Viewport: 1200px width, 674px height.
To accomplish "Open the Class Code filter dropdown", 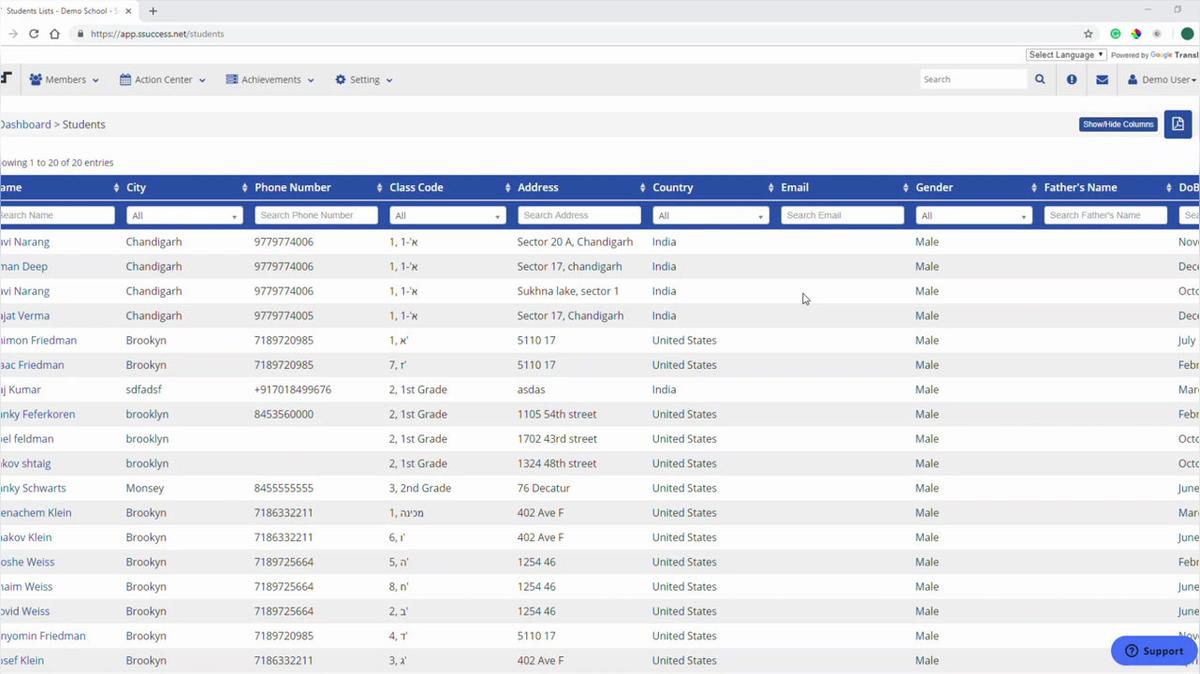I will tap(448, 215).
